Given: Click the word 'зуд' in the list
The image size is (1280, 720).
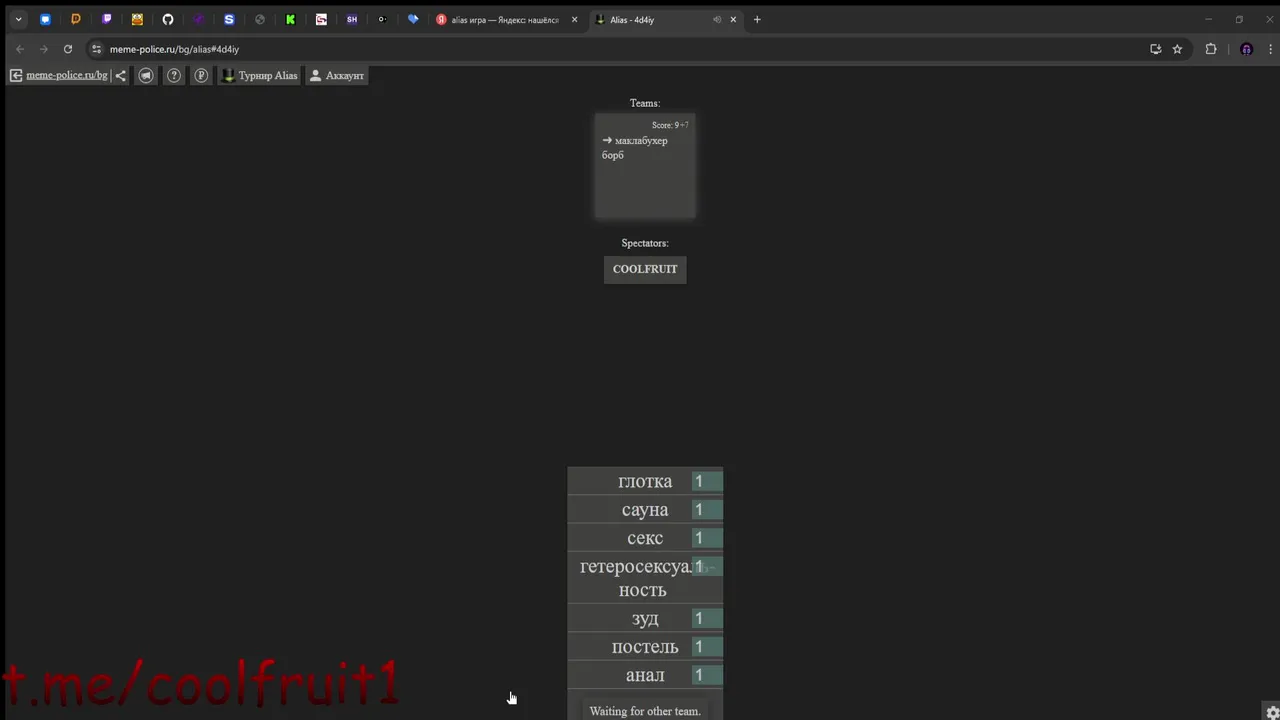Looking at the screenshot, I should tap(645, 619).
